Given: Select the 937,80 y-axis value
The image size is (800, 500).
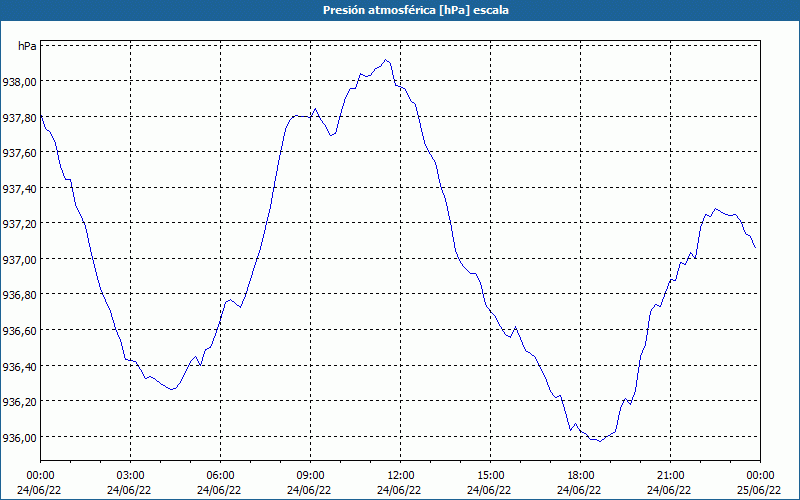Looking at the screenshot, I should (x=19, y=117).
